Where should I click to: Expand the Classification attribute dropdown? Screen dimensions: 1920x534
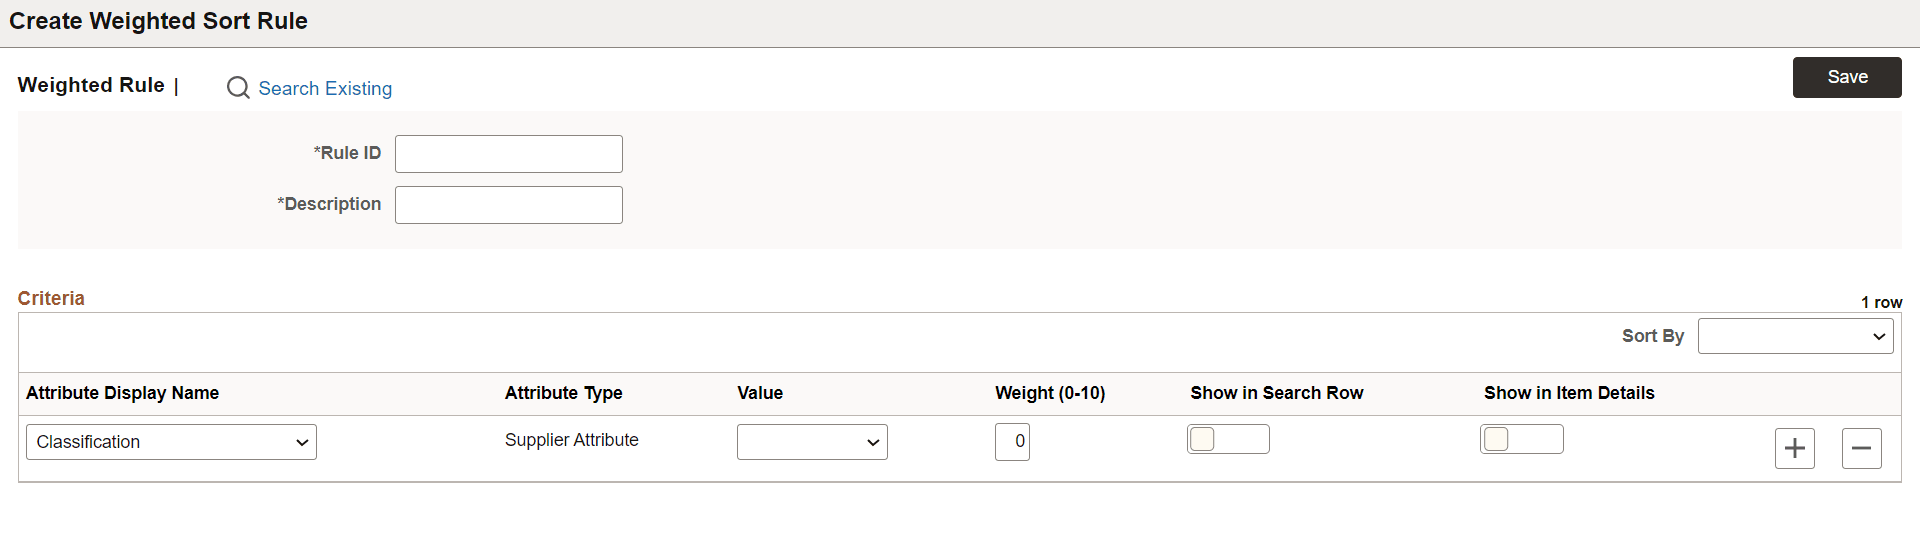click(171, 442)
